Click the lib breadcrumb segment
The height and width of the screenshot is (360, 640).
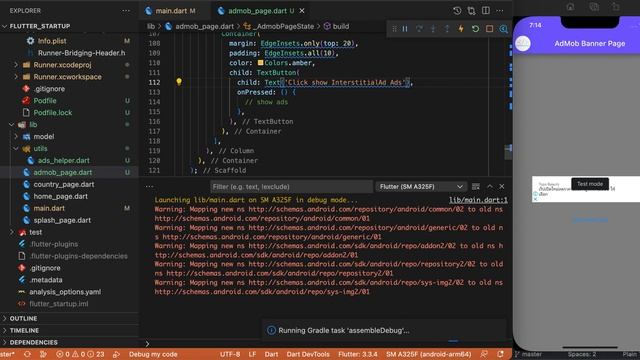point(151,26)
